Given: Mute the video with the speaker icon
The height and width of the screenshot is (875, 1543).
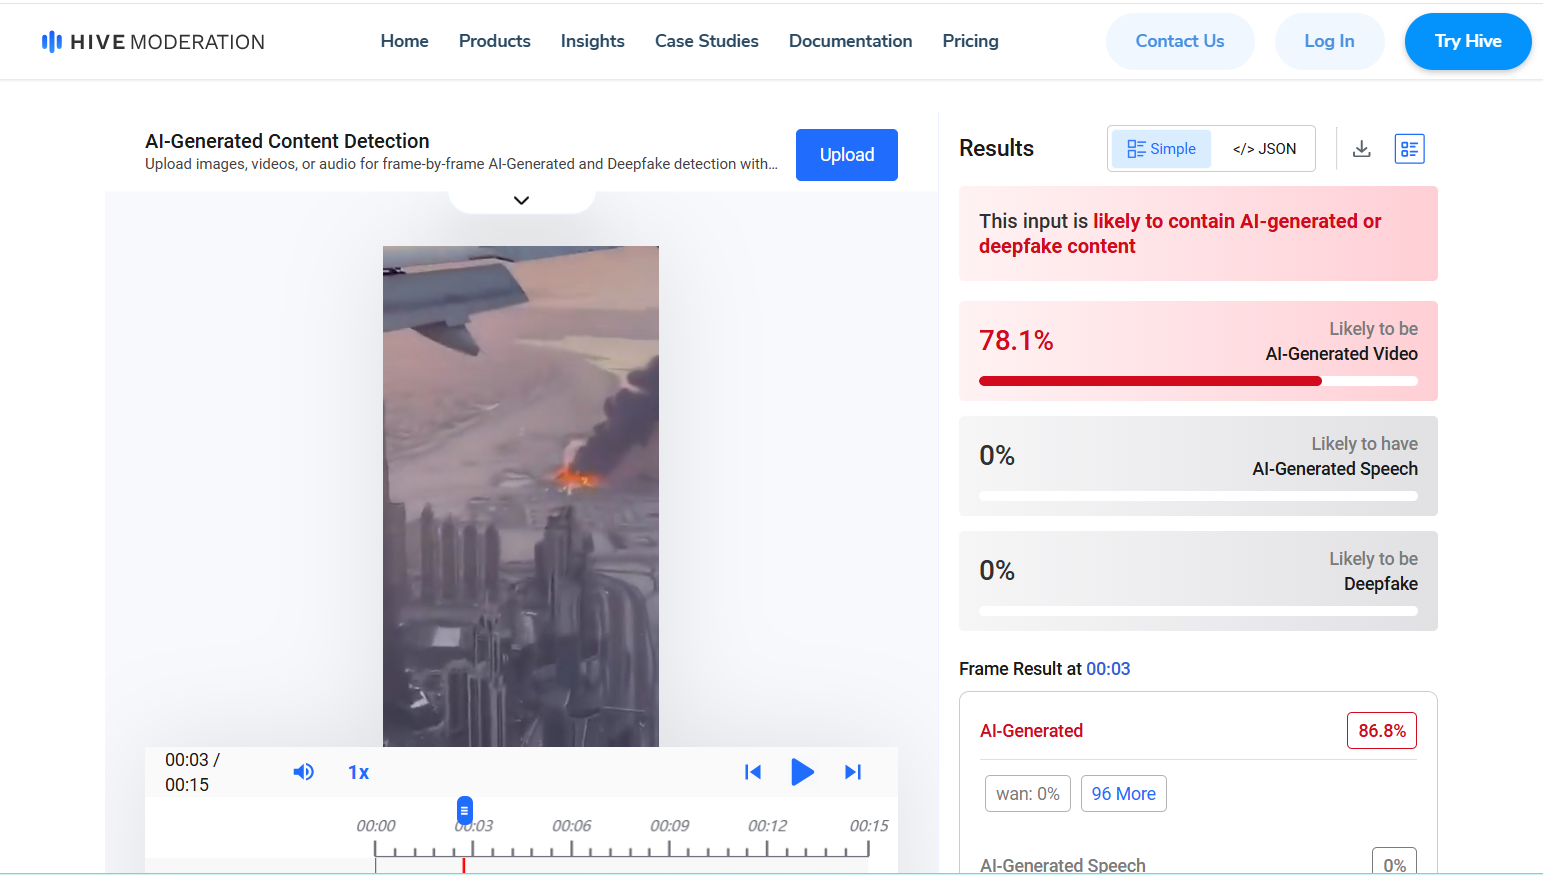Looking at the screenshot, I should click(x=303, y=772).
